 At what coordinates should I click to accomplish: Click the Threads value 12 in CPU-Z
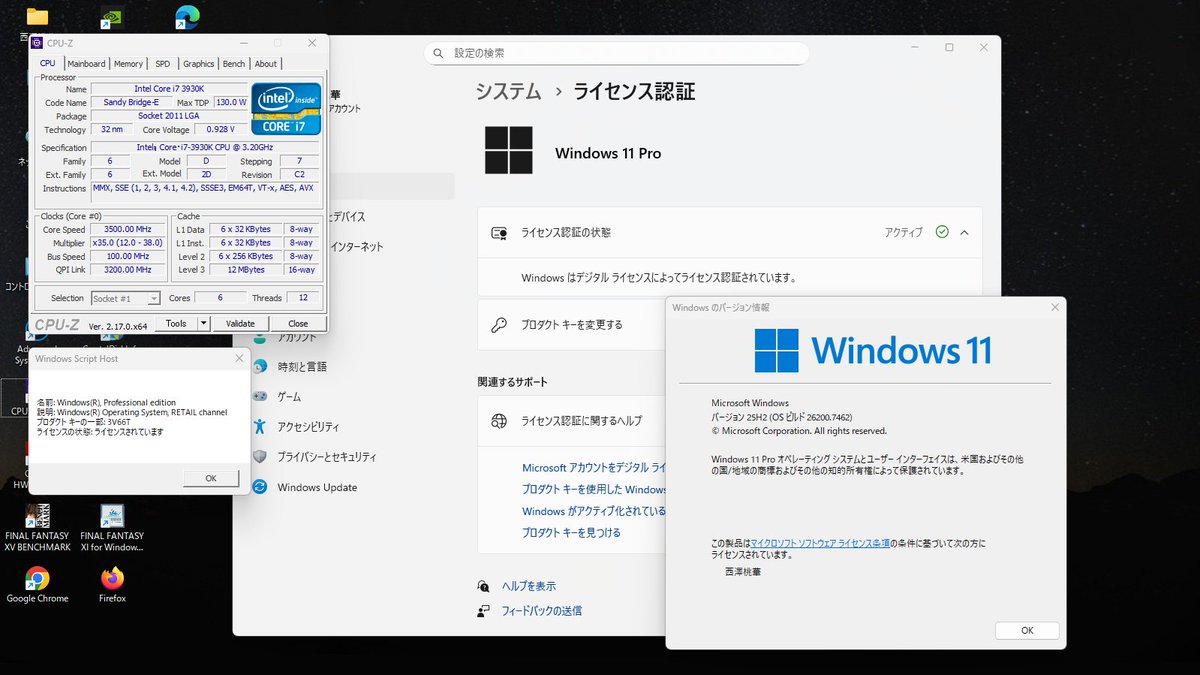click(302, 298)
